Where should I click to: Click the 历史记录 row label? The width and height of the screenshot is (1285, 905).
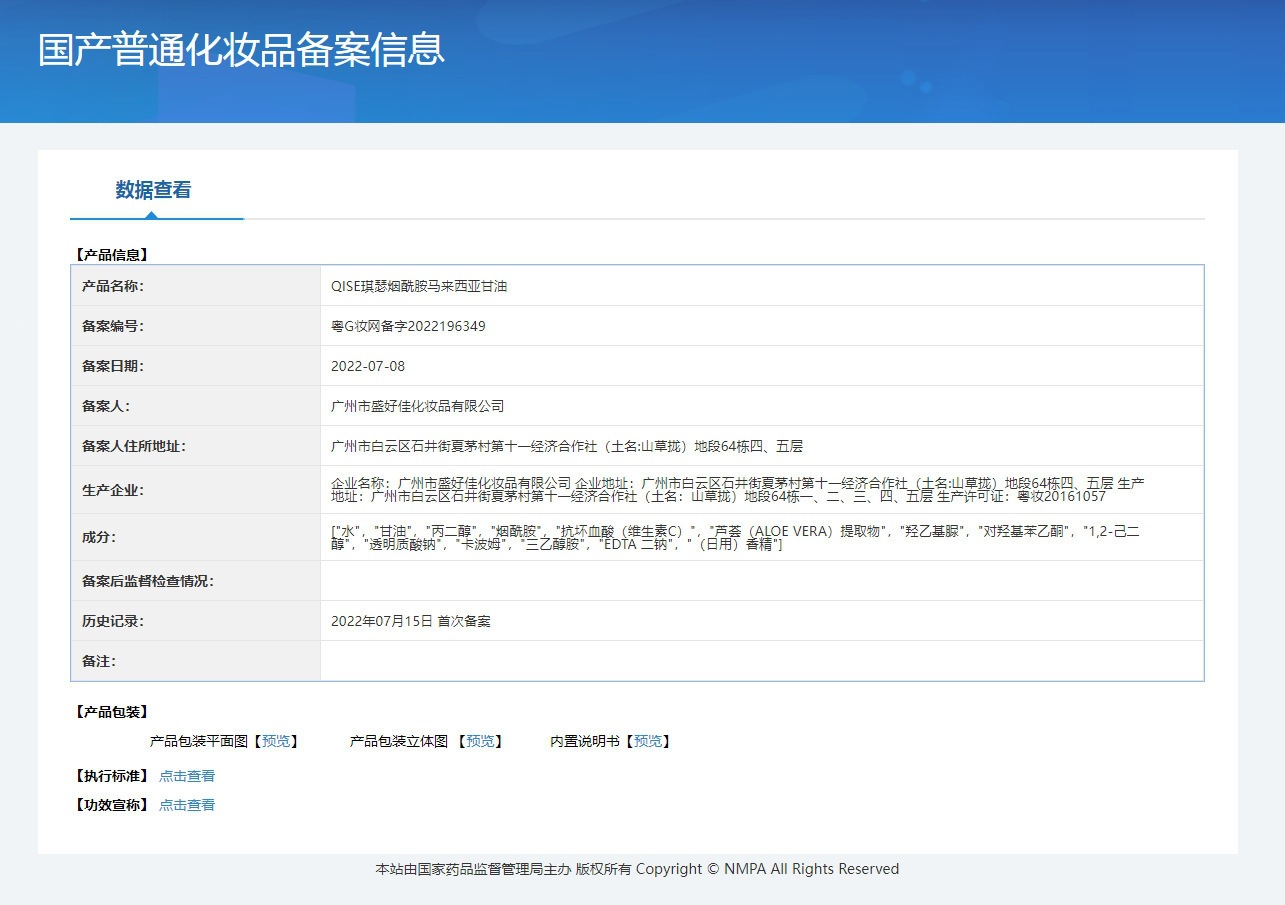click(113, 621)
